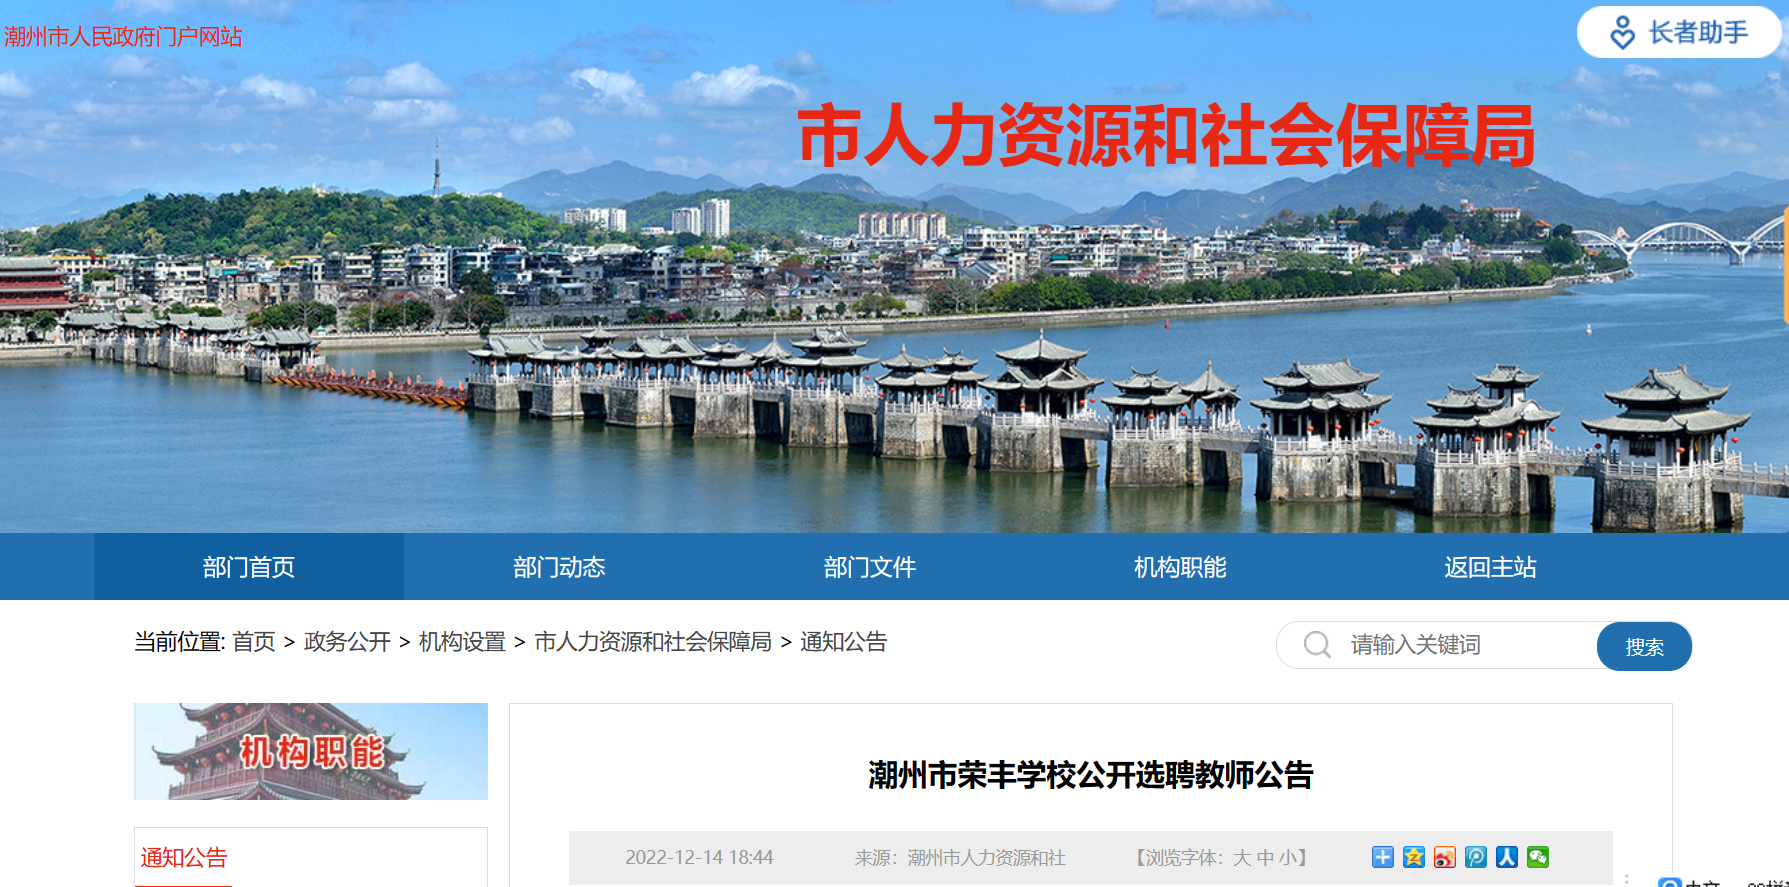Screen dimensions: 1789x887
Task: Open 潮州市人民政府门户网站 link at top left
Action: (x=123, y=37)
